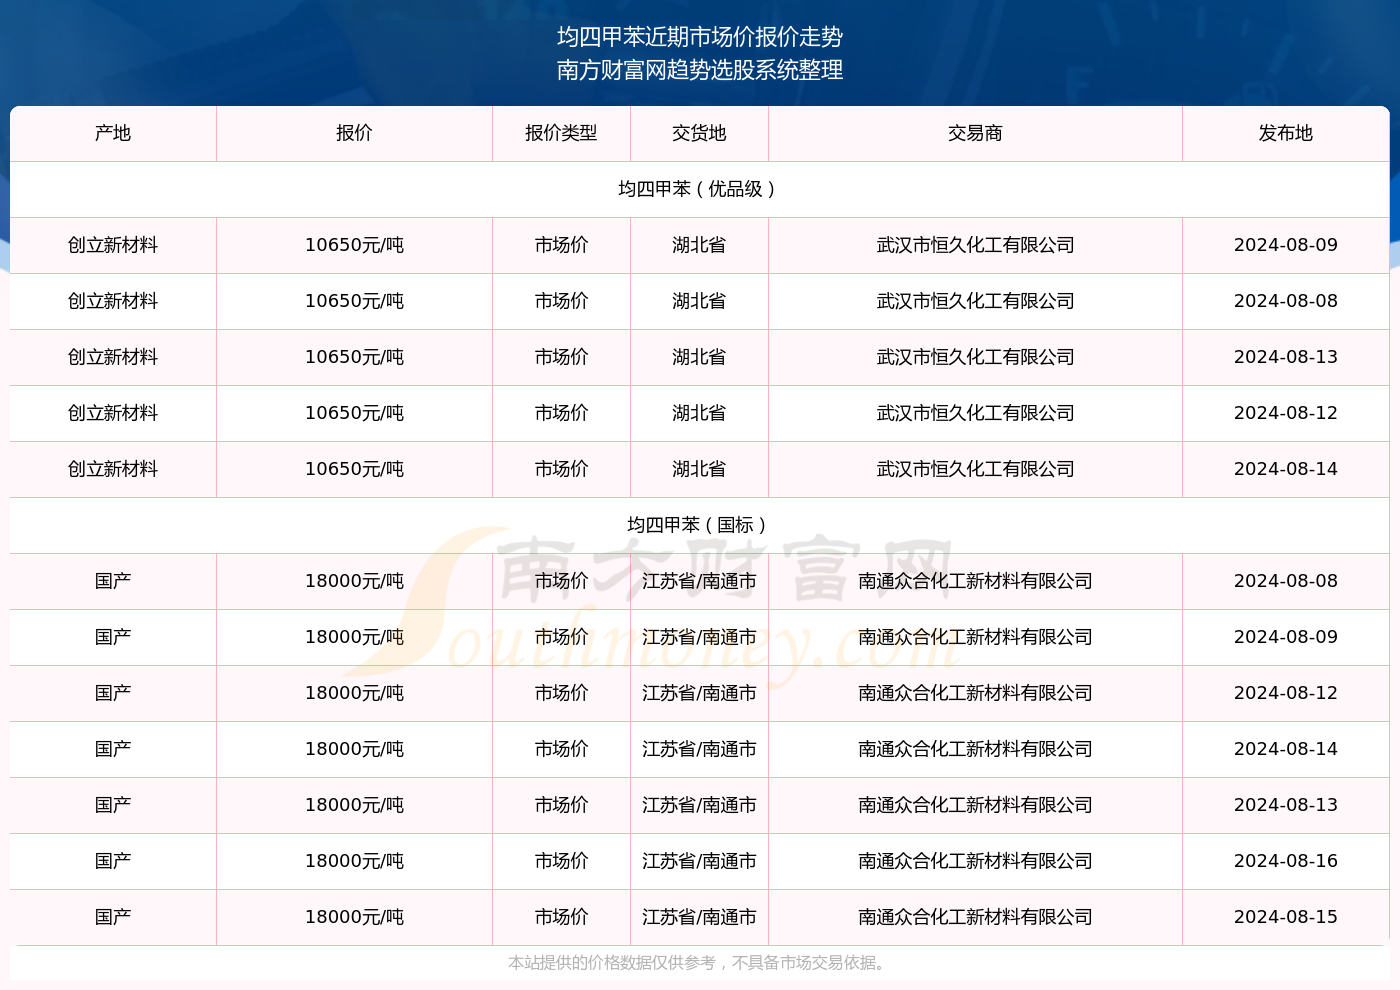Click 18000元/吨 in the 2024-08-15 row

[354, 917]
